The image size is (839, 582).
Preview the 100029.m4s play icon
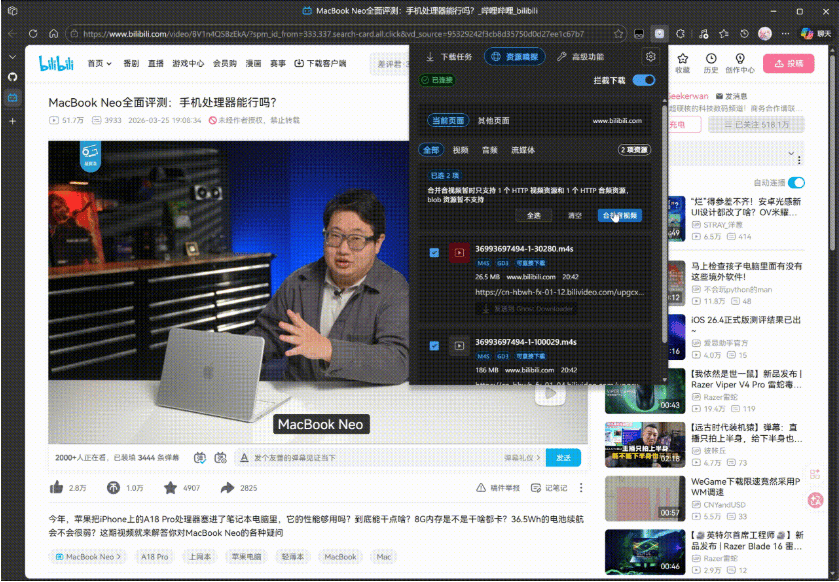point(459,346)
